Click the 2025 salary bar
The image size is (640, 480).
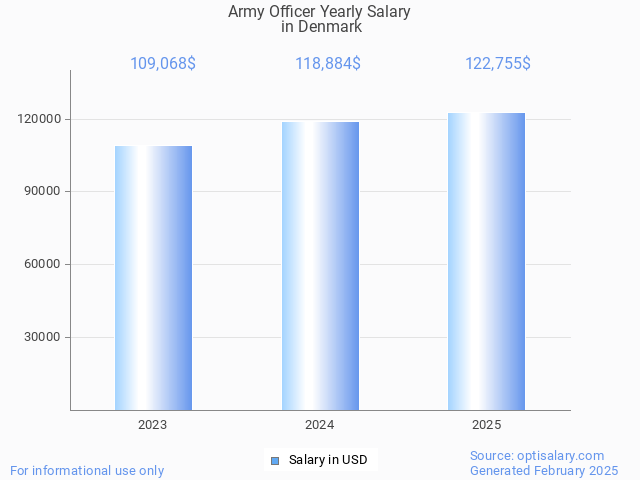487,262
